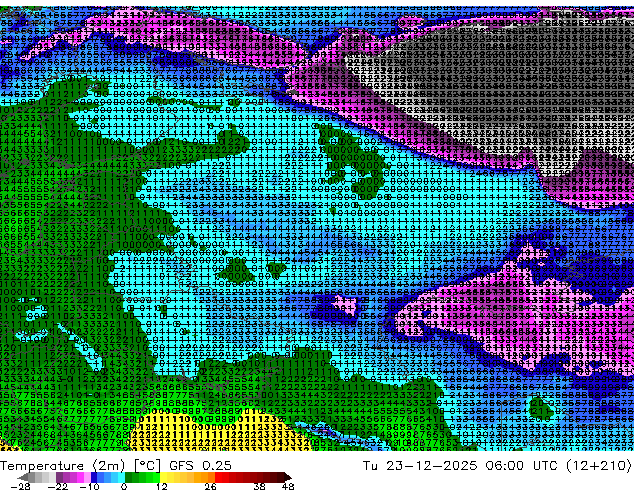Click the dark green legend swatch above 0
This screenshot has width=634, height=490.
(x=129, y=477)
